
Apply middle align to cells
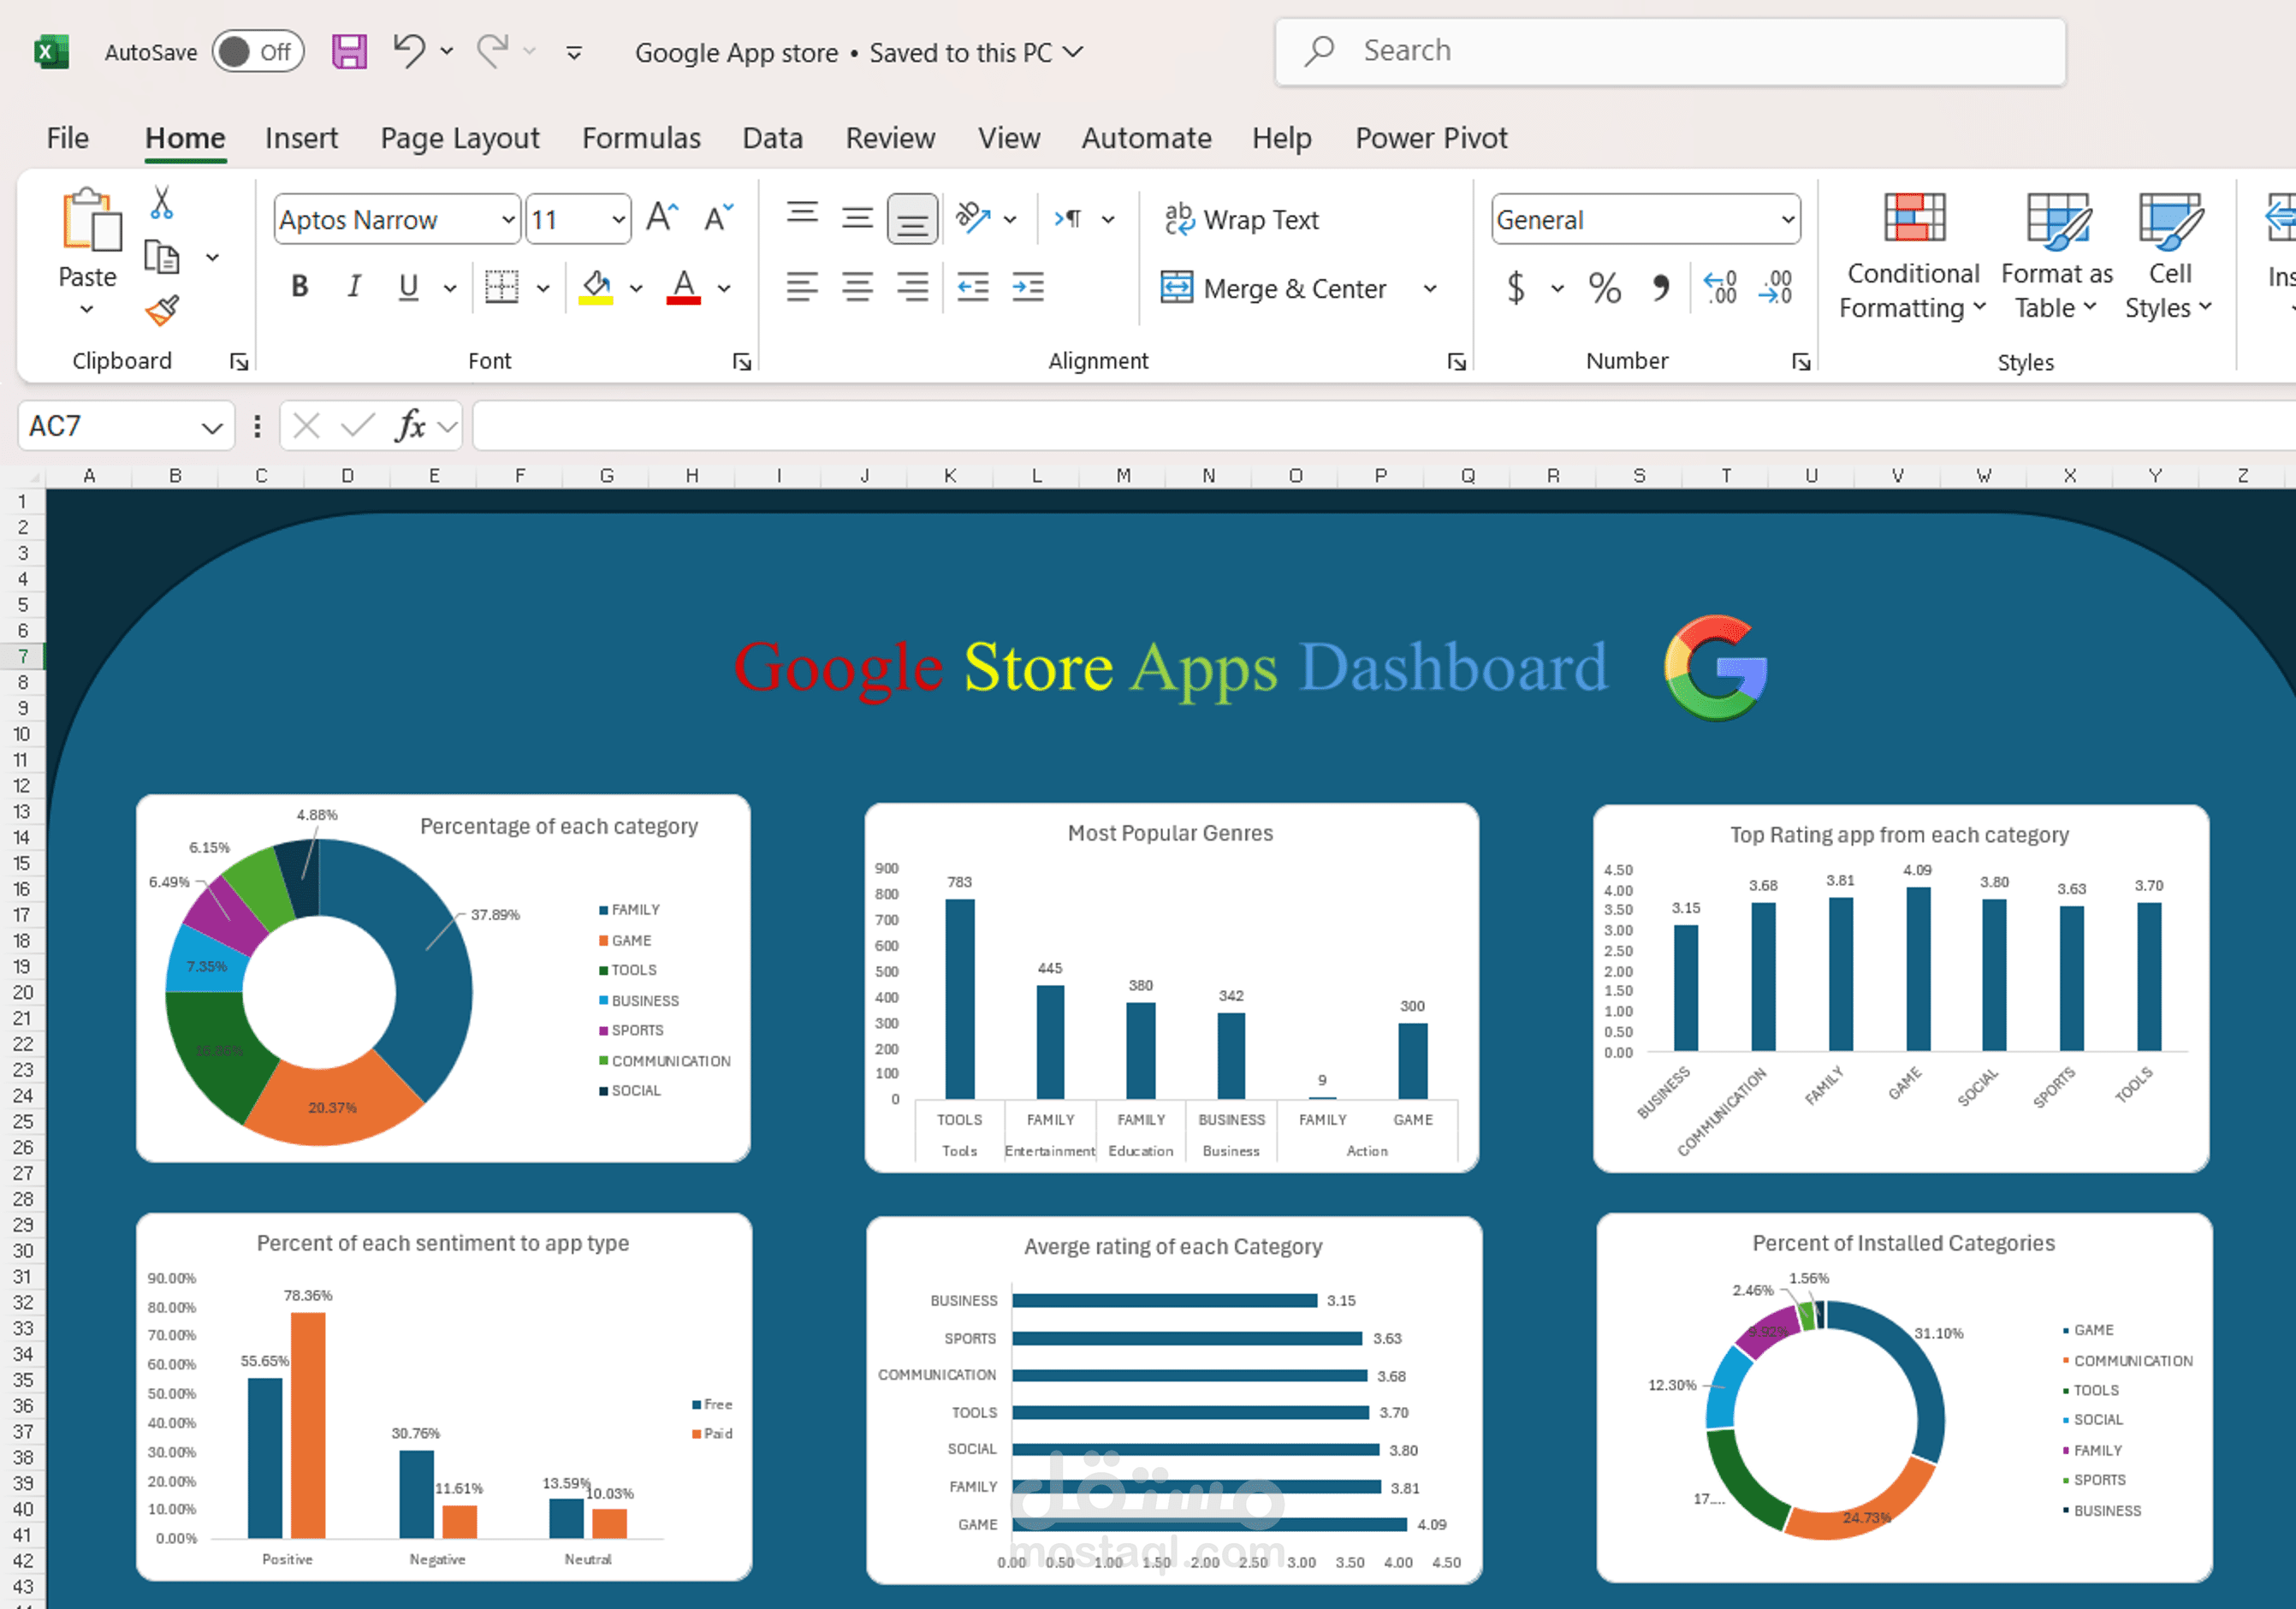(857, 218)
